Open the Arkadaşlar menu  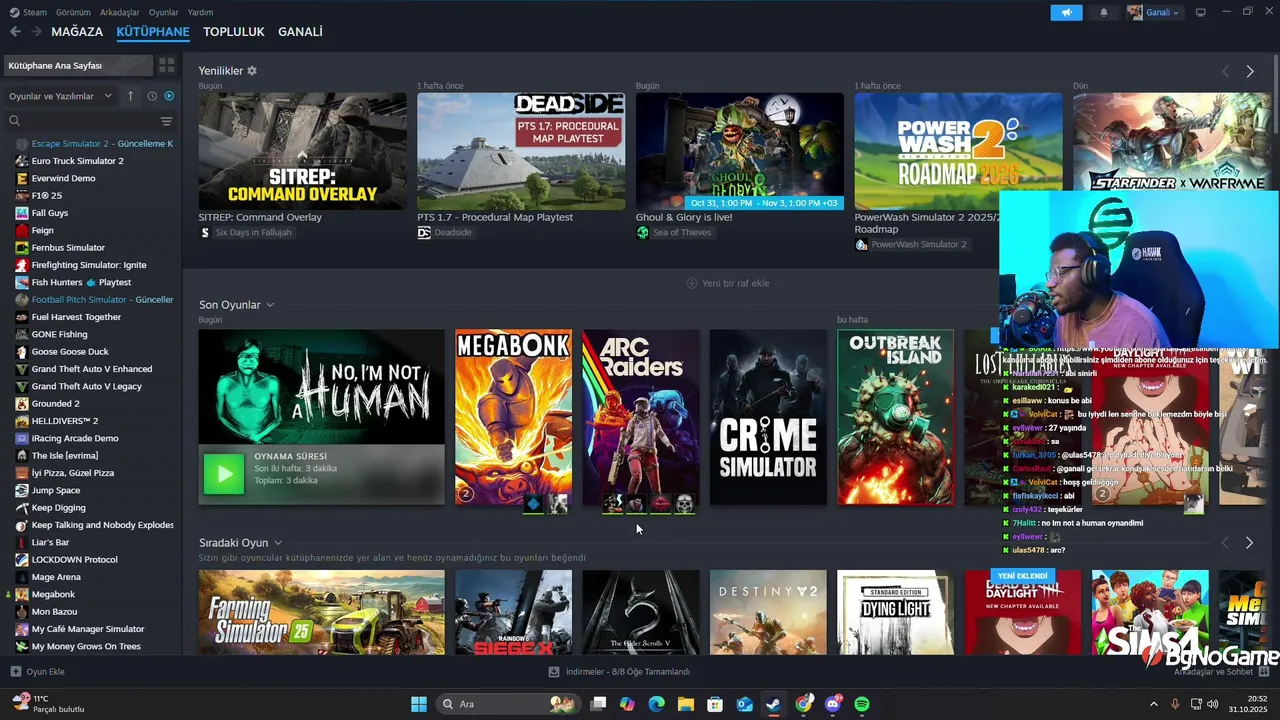120,12
